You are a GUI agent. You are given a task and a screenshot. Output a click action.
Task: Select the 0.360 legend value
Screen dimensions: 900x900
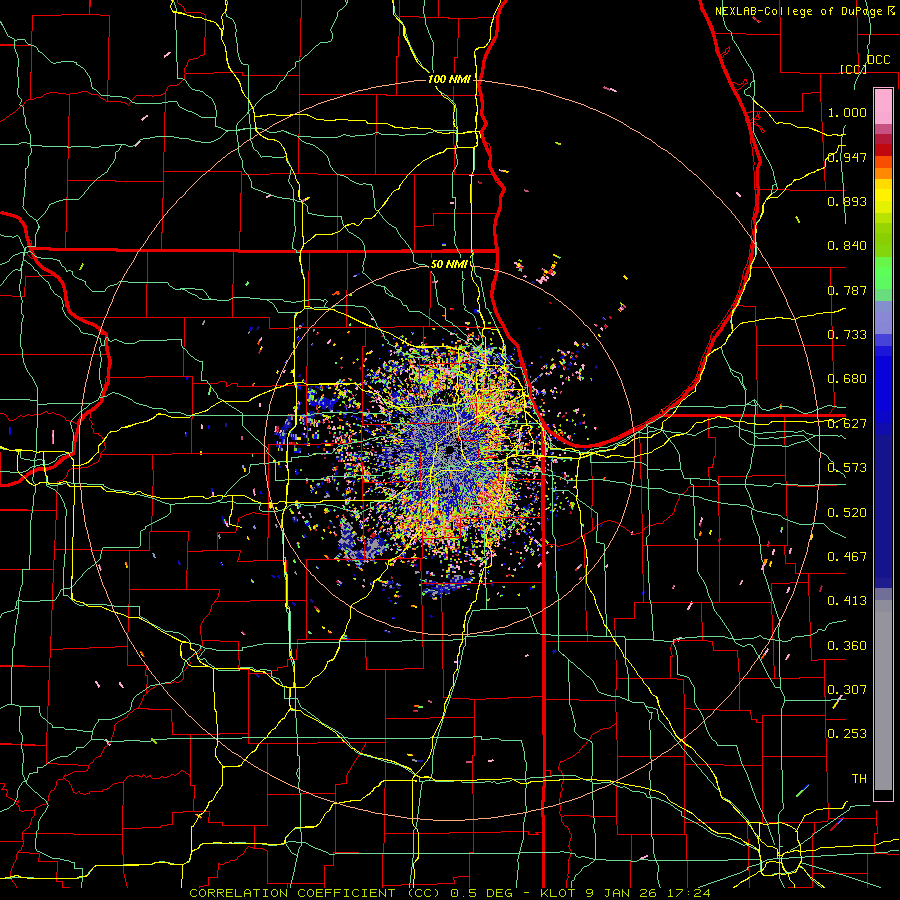pos(847,645)
